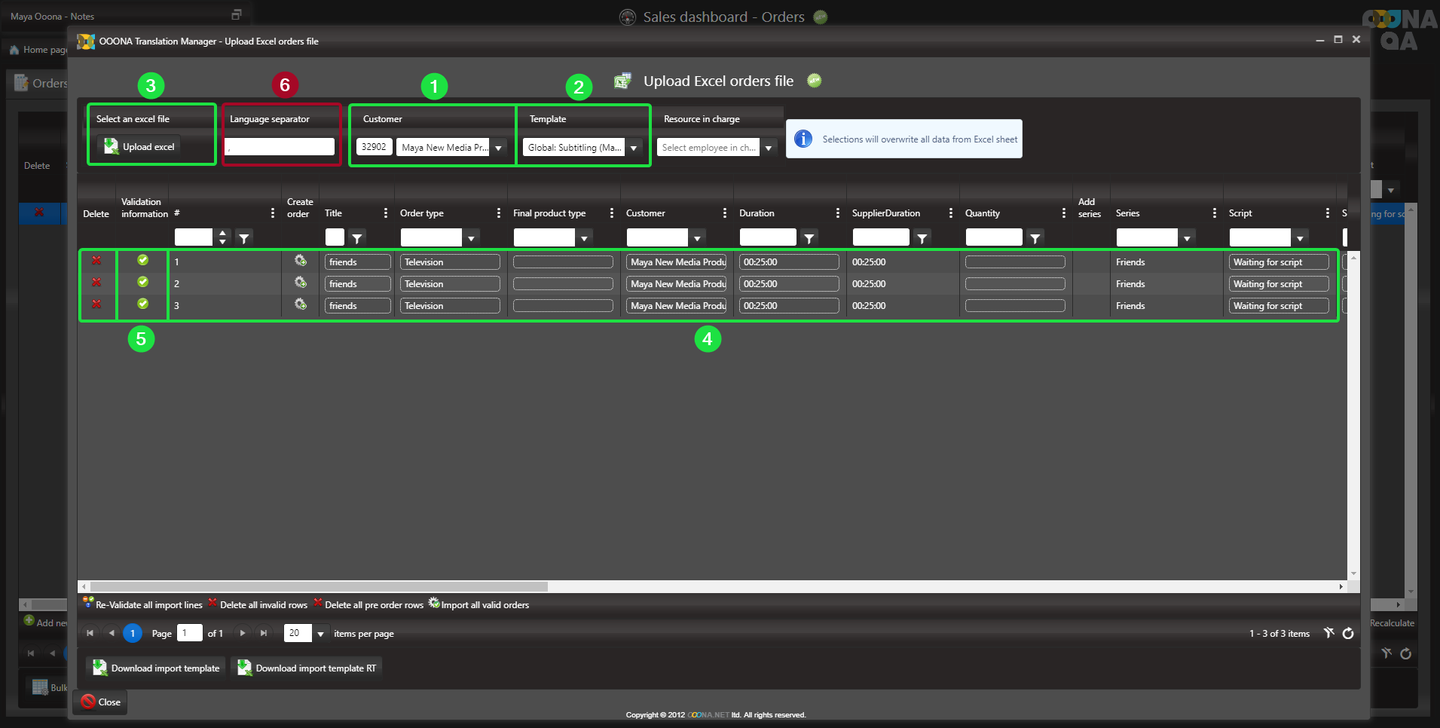Click green validation check in row 3
Viewport: 1440px width, 728px height.
[x=143, y=304]
